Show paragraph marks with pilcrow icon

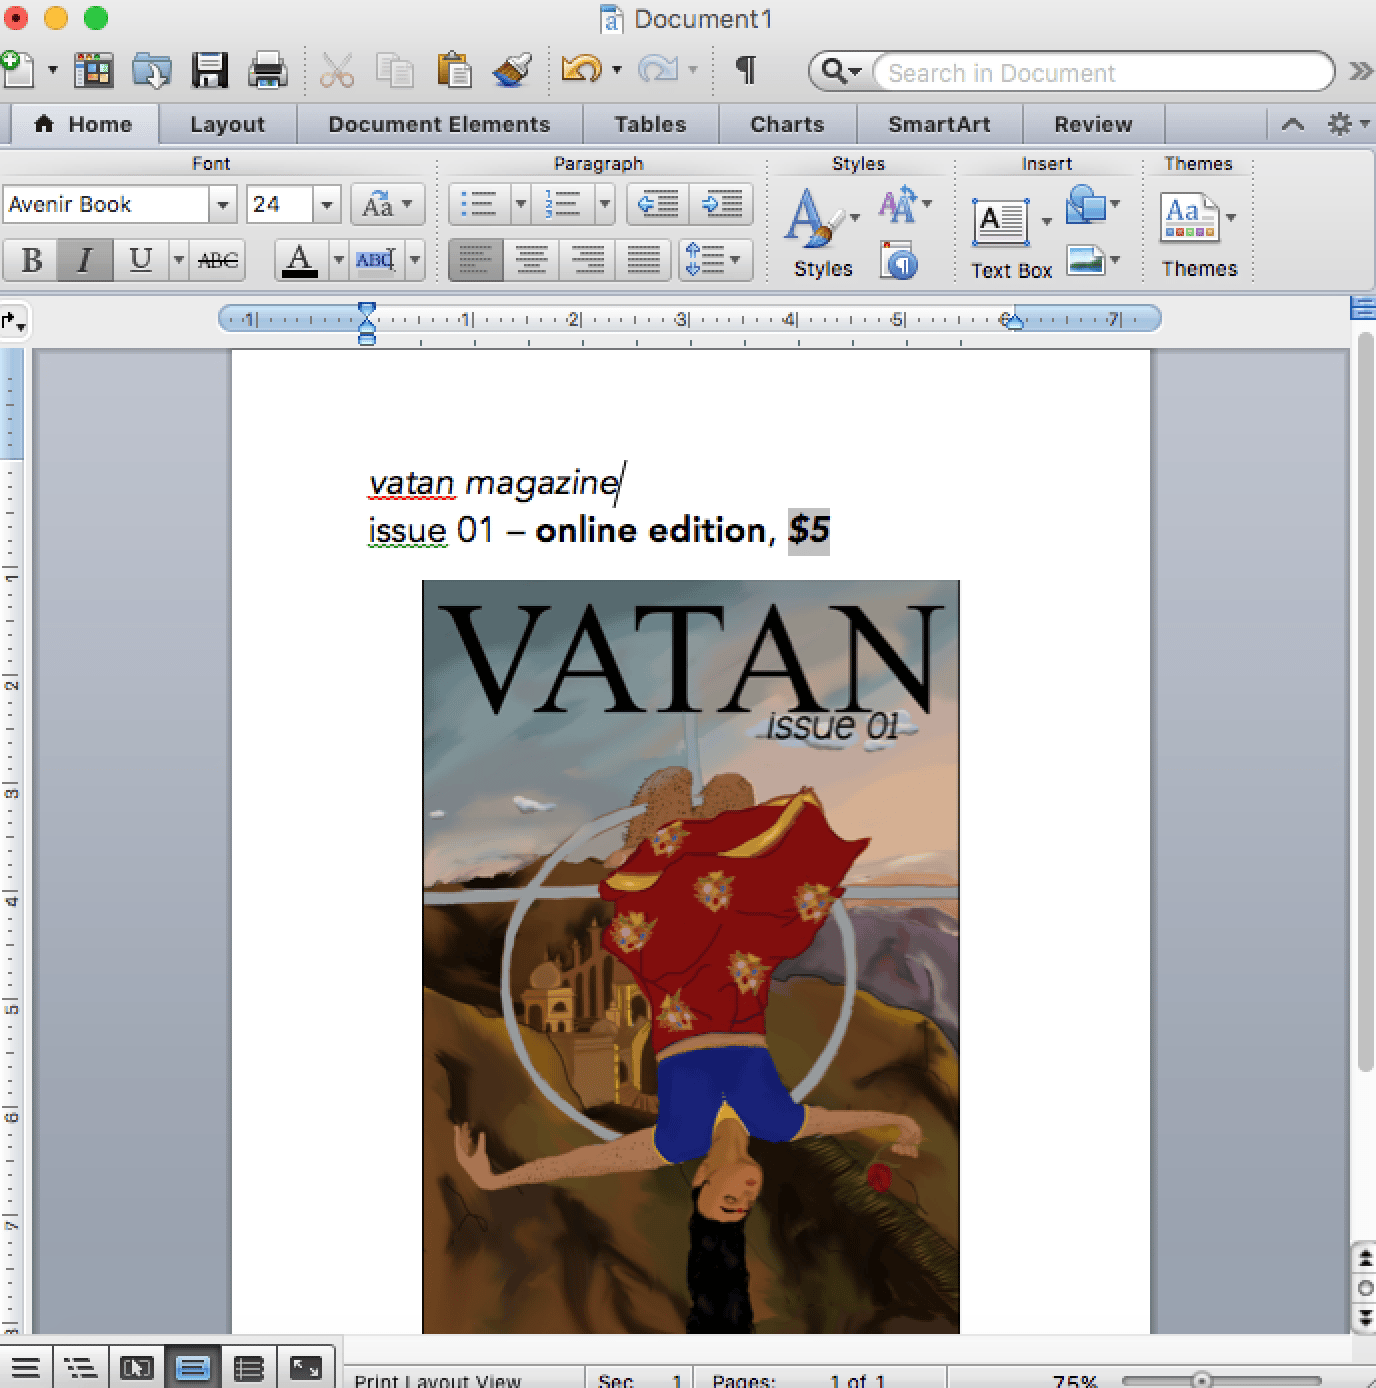click(745, 70)
